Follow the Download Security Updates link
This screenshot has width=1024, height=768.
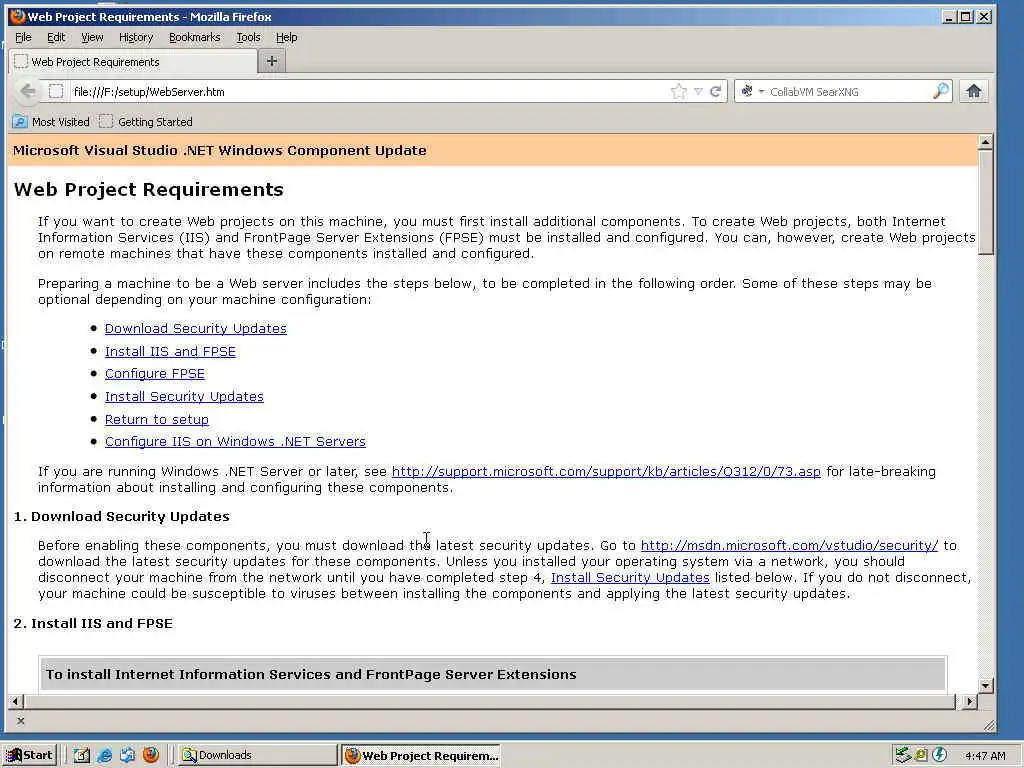[196, 328]
